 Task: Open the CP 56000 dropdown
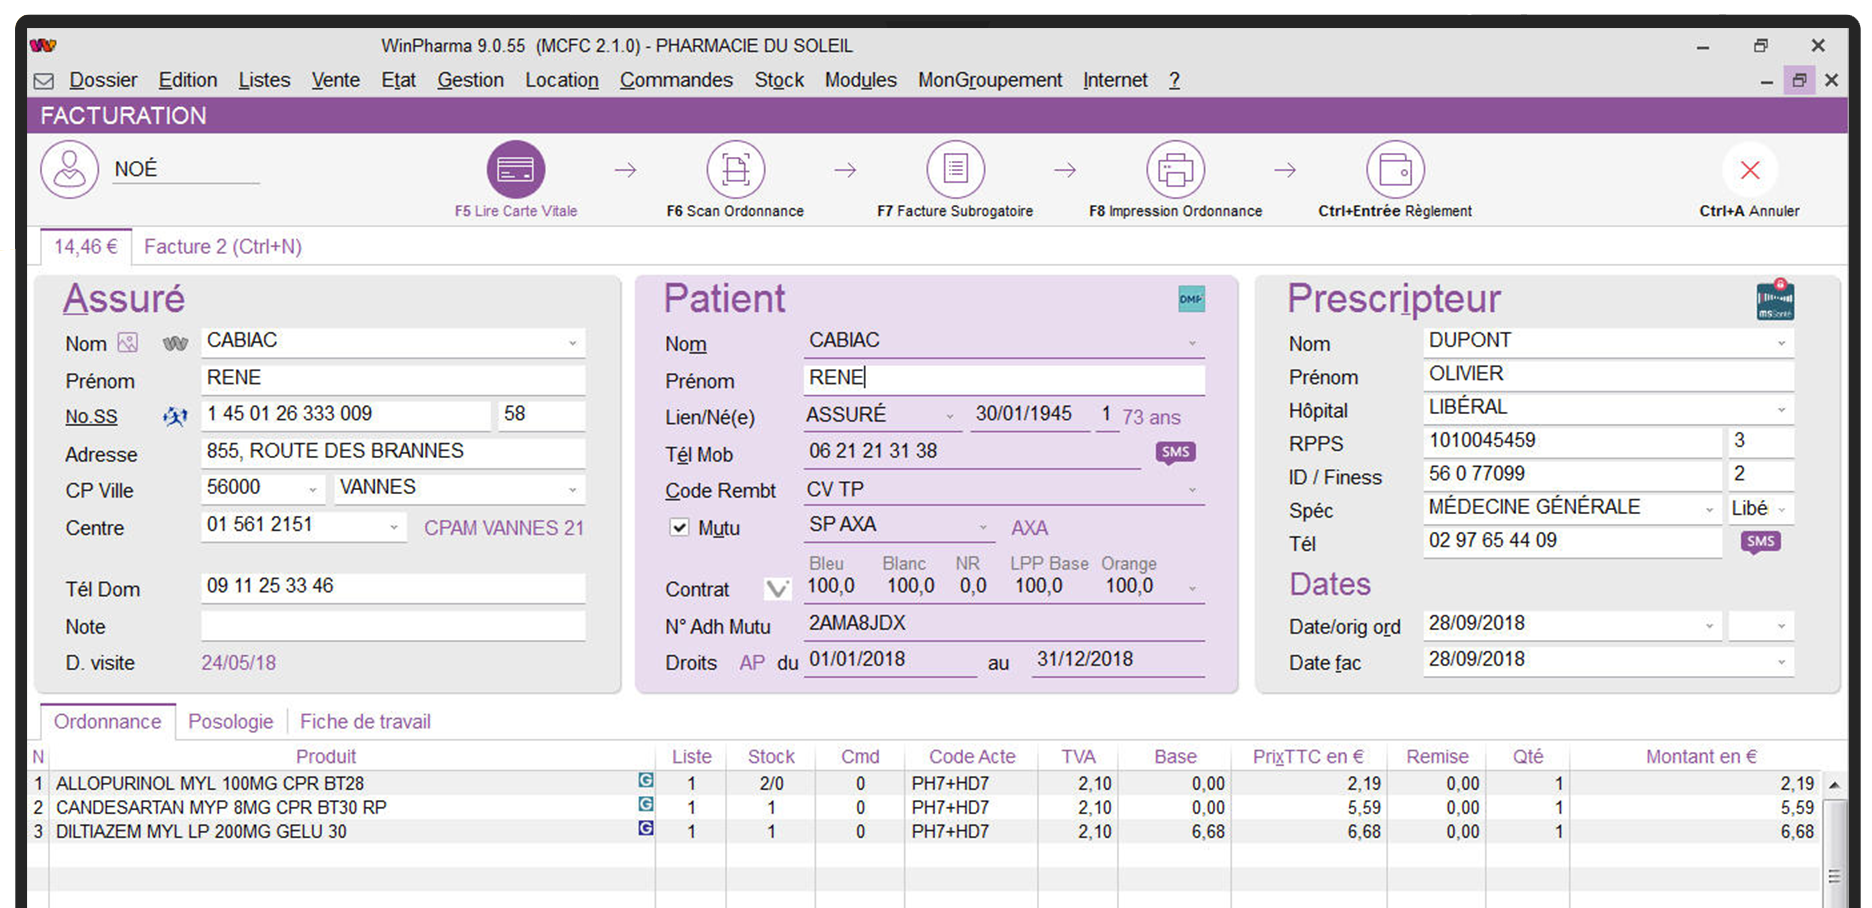[x=313, y=489]
